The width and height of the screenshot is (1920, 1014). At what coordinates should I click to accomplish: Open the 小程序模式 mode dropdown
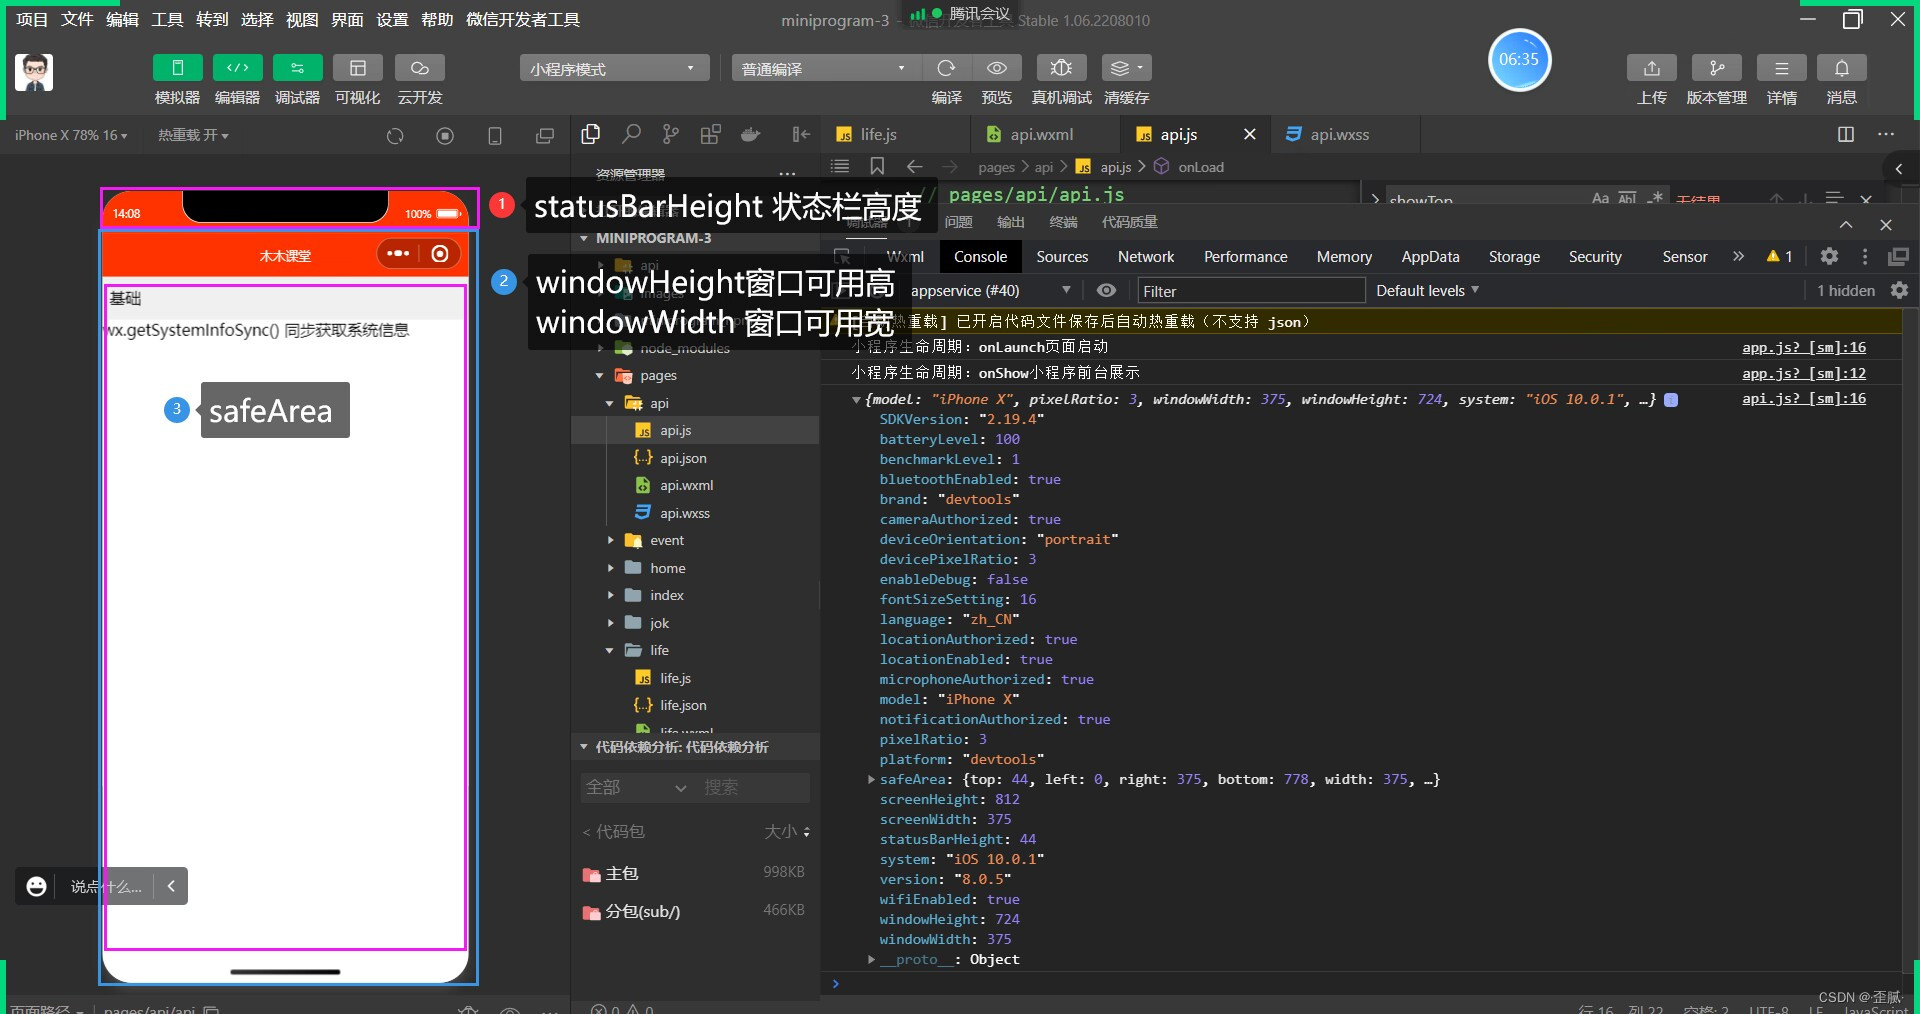pos(614,68)
